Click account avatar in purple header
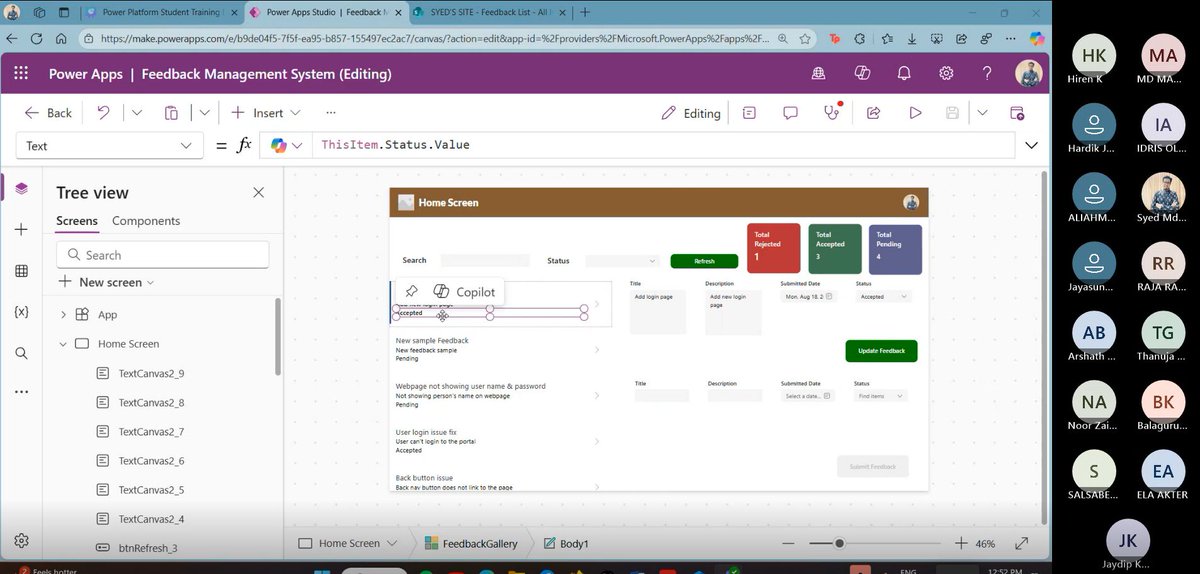Screen dimensions: 1200x574 (1029, 74)
